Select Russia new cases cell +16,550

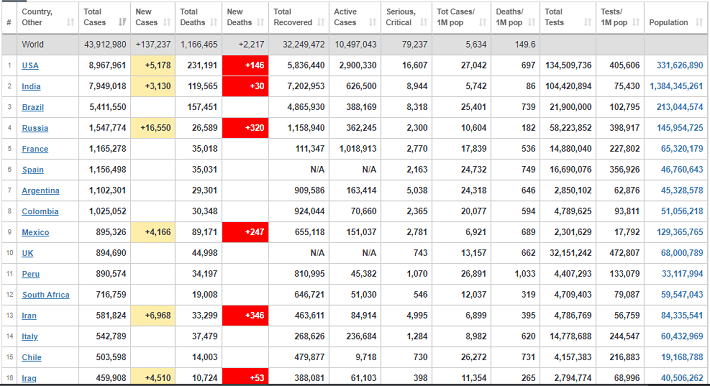[x=153, y=128]
